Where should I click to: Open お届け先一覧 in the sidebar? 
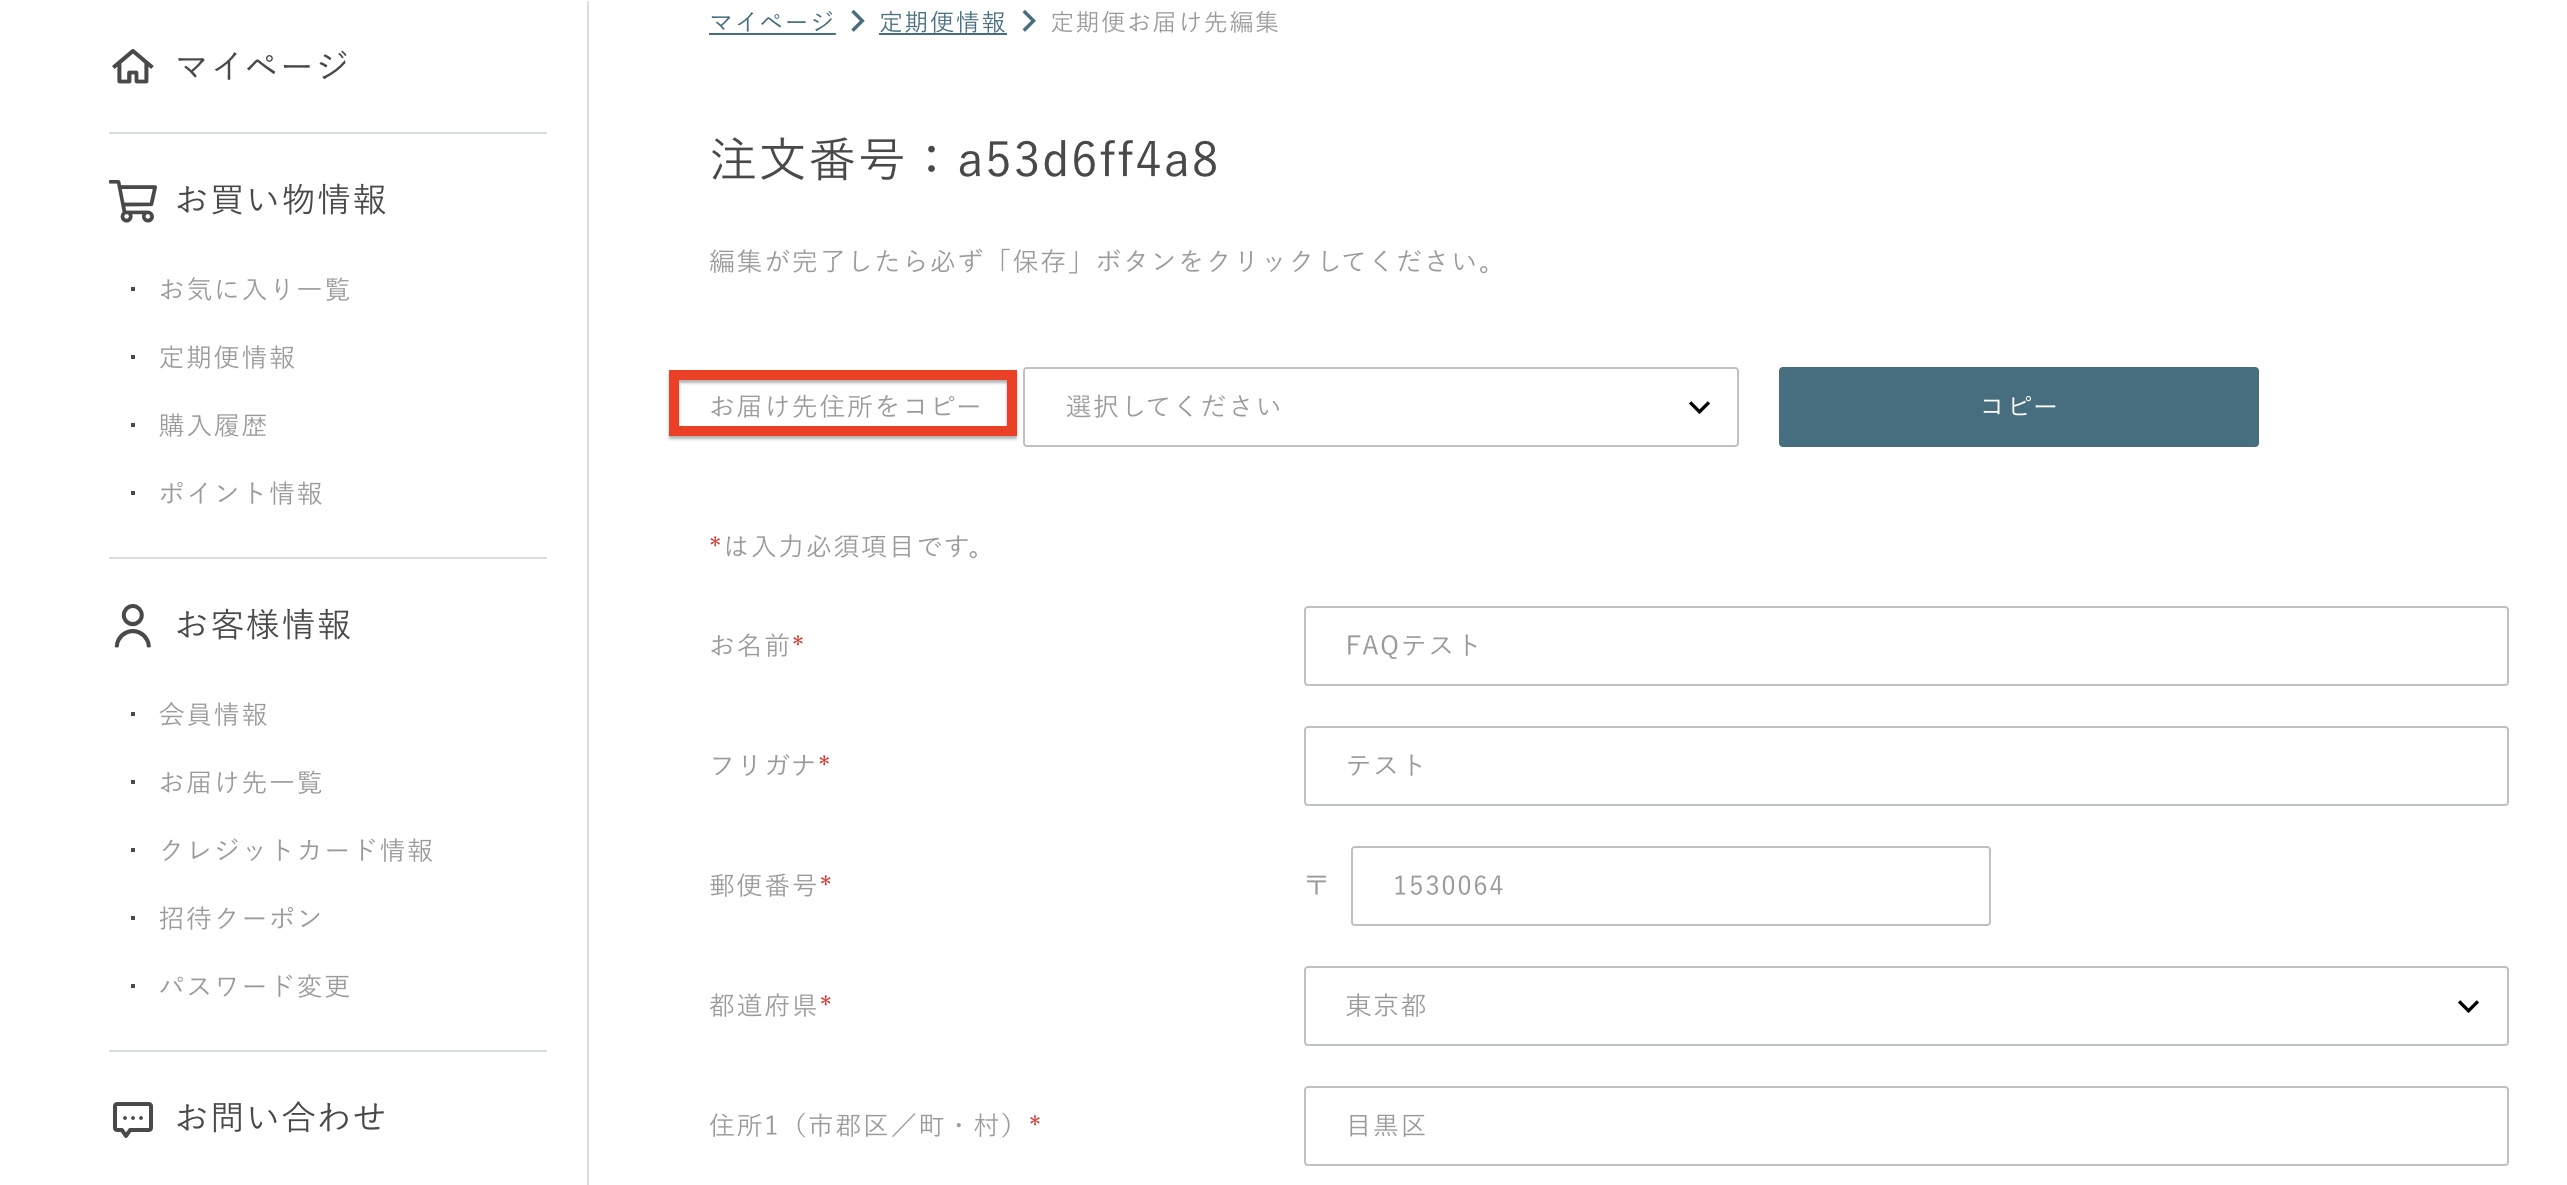241,782
